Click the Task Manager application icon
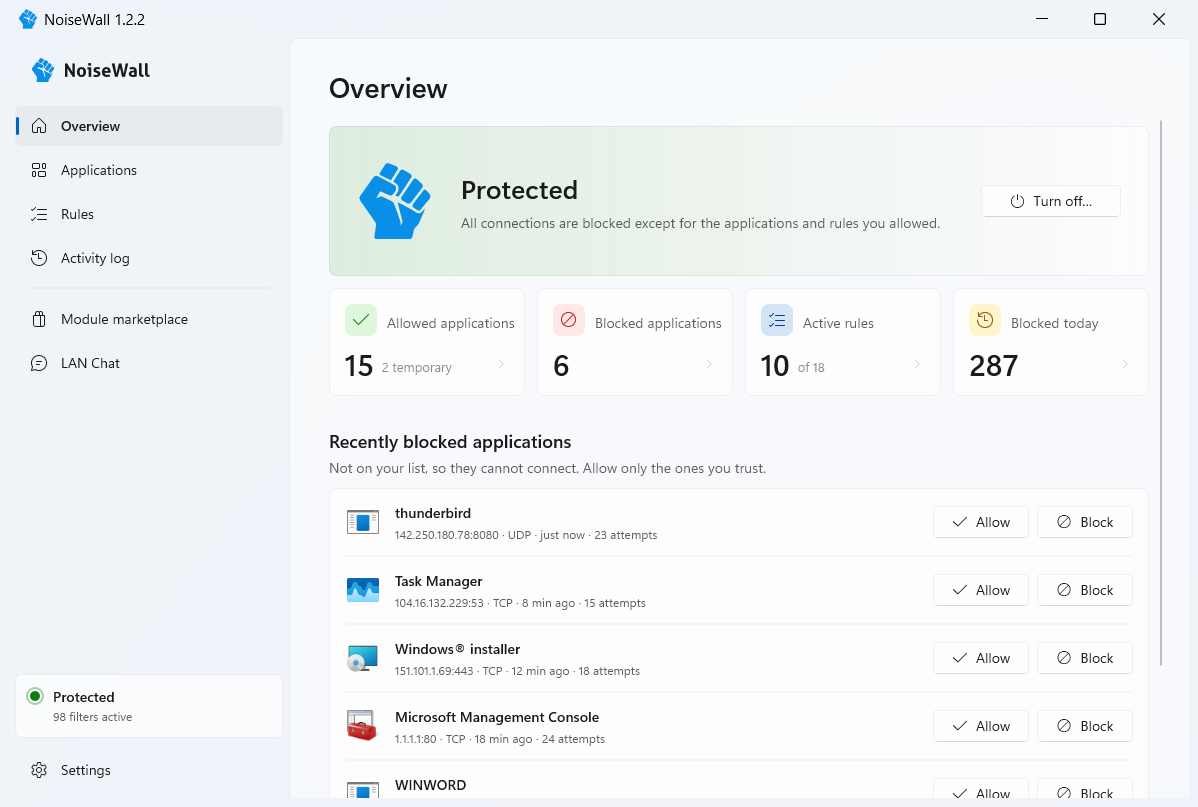The image size is (1198, 807). 363,590
